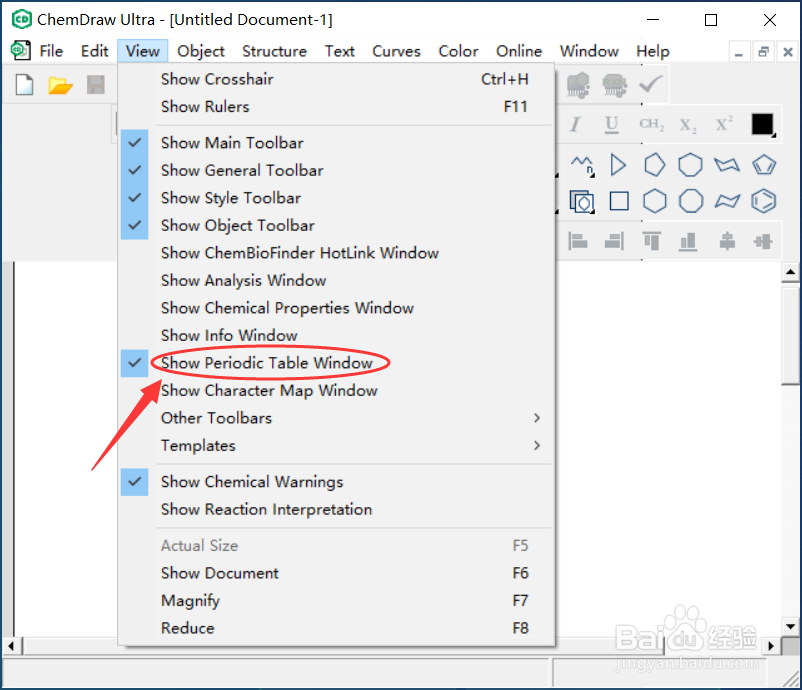Screen dimensions: 802x690
Task: Choose Show Info Window
Action: (337, 336)
